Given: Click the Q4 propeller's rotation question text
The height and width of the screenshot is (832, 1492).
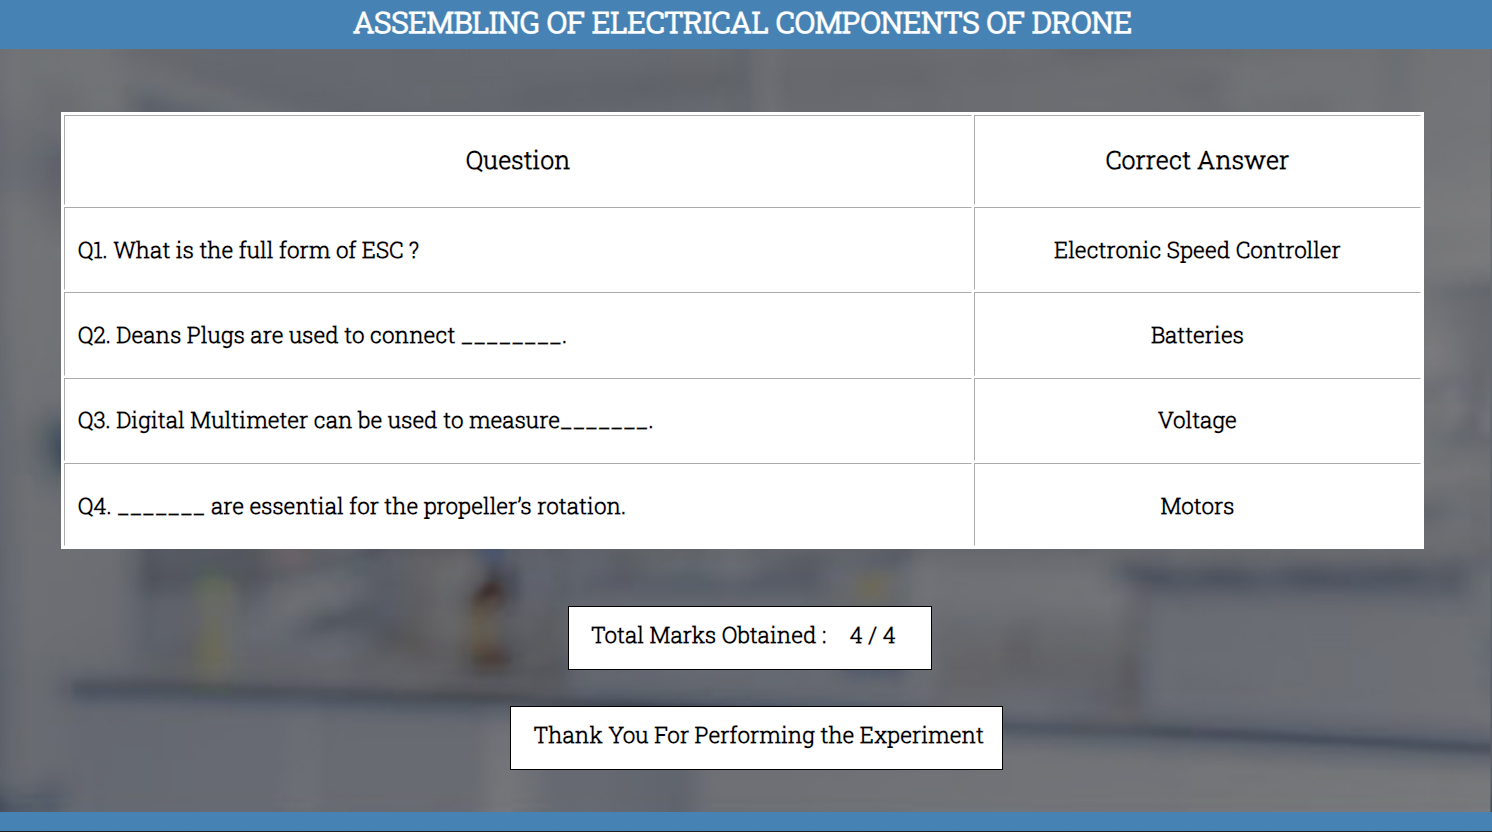Looking at the screenshot, I should coord(417,507).
